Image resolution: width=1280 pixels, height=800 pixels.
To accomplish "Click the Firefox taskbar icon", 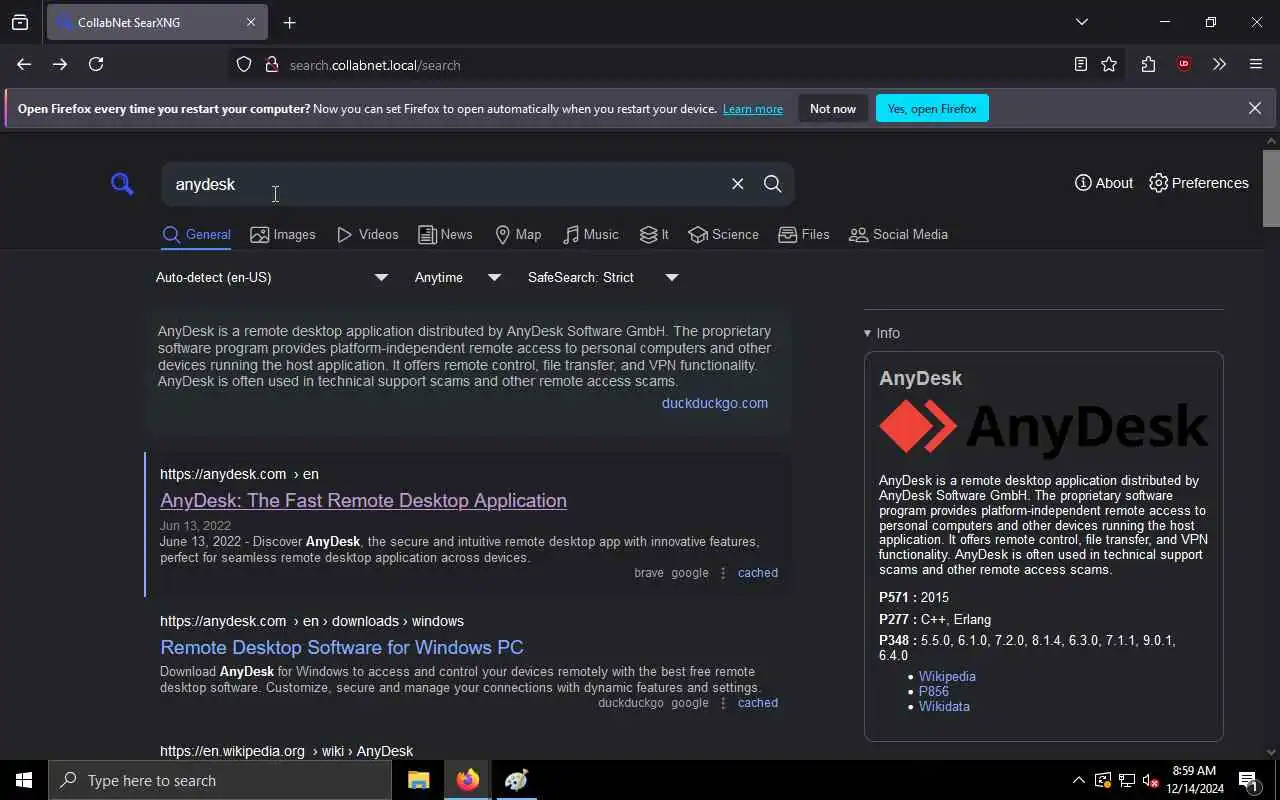I will pyautogui.click(x=467, y=780).
